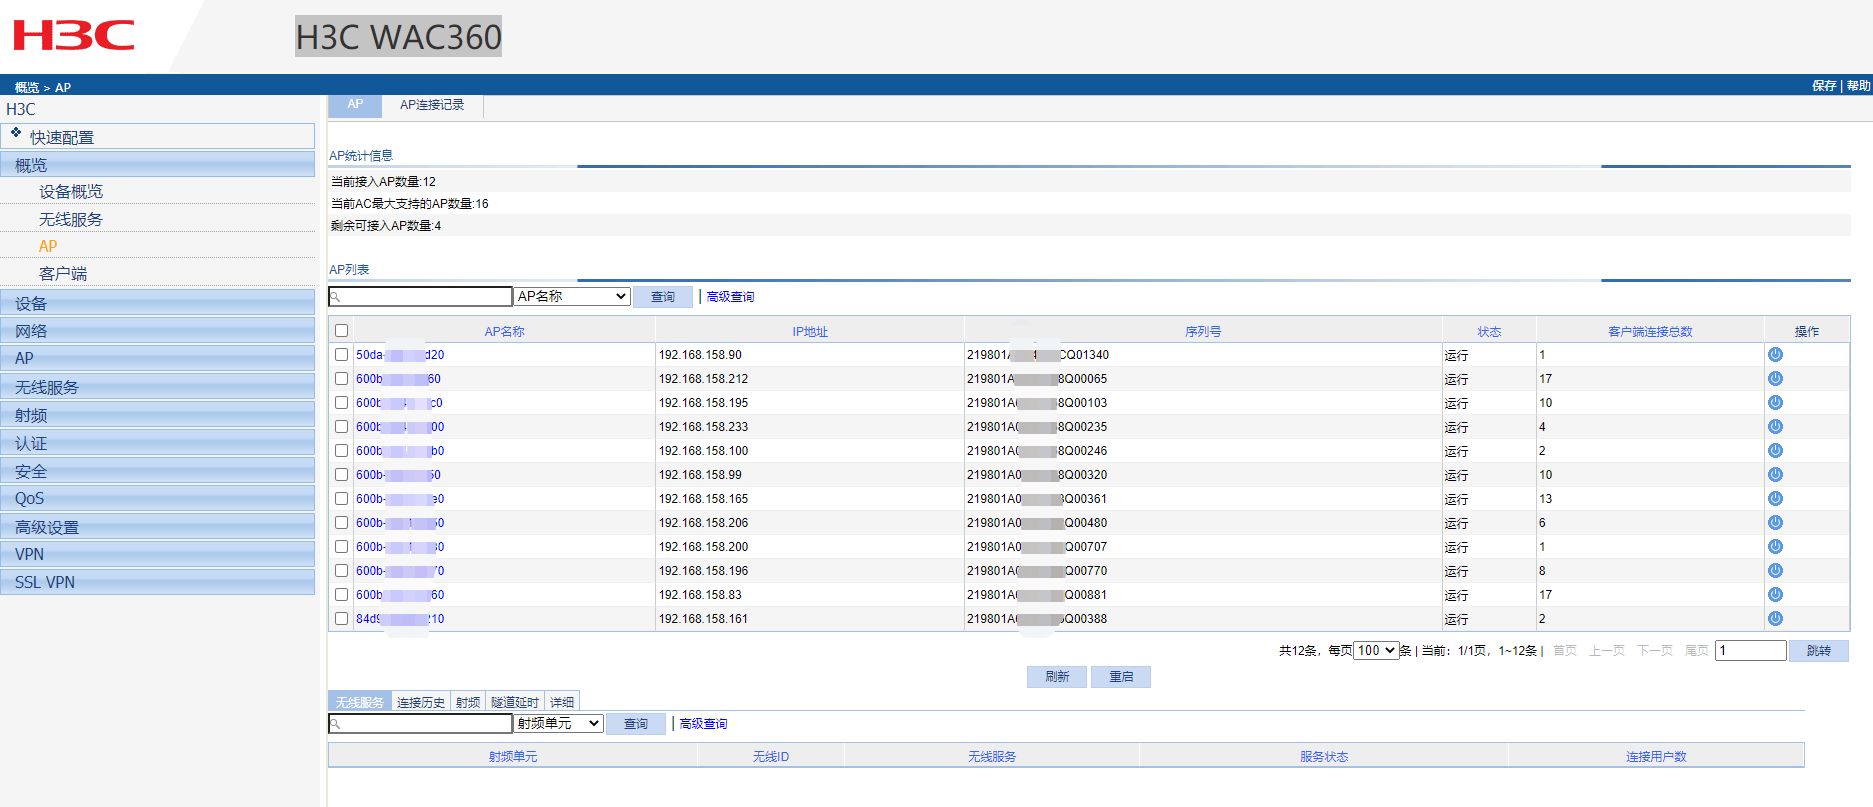Click the power icon for AP 192.168.158.200
The height and width of the screenshot is (807, 1873).
[1775, 547]
